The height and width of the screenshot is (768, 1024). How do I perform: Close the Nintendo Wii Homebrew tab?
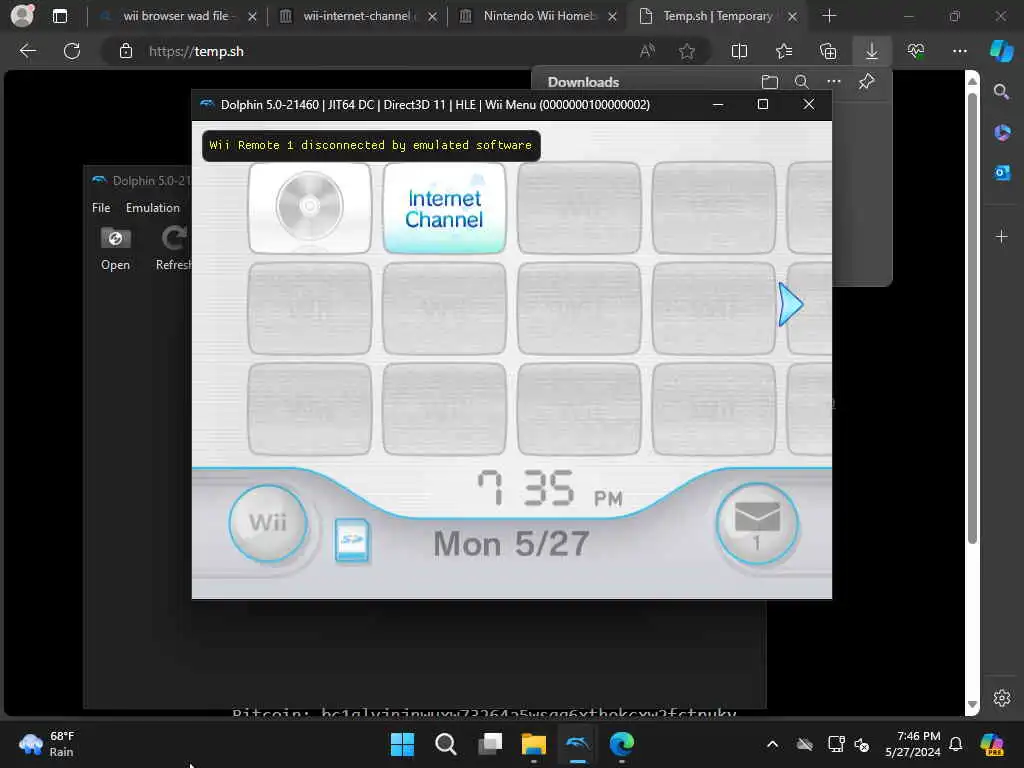613,16
